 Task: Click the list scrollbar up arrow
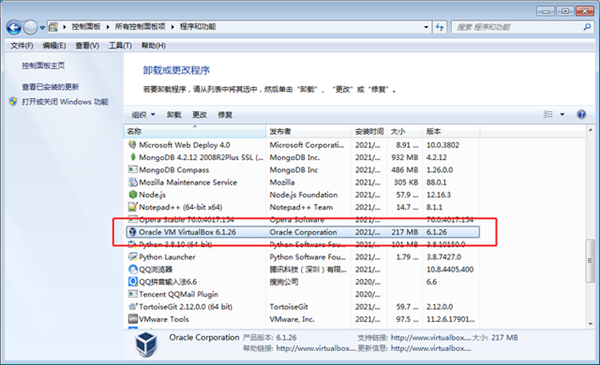pyautogui.click(x=590, y=130)
